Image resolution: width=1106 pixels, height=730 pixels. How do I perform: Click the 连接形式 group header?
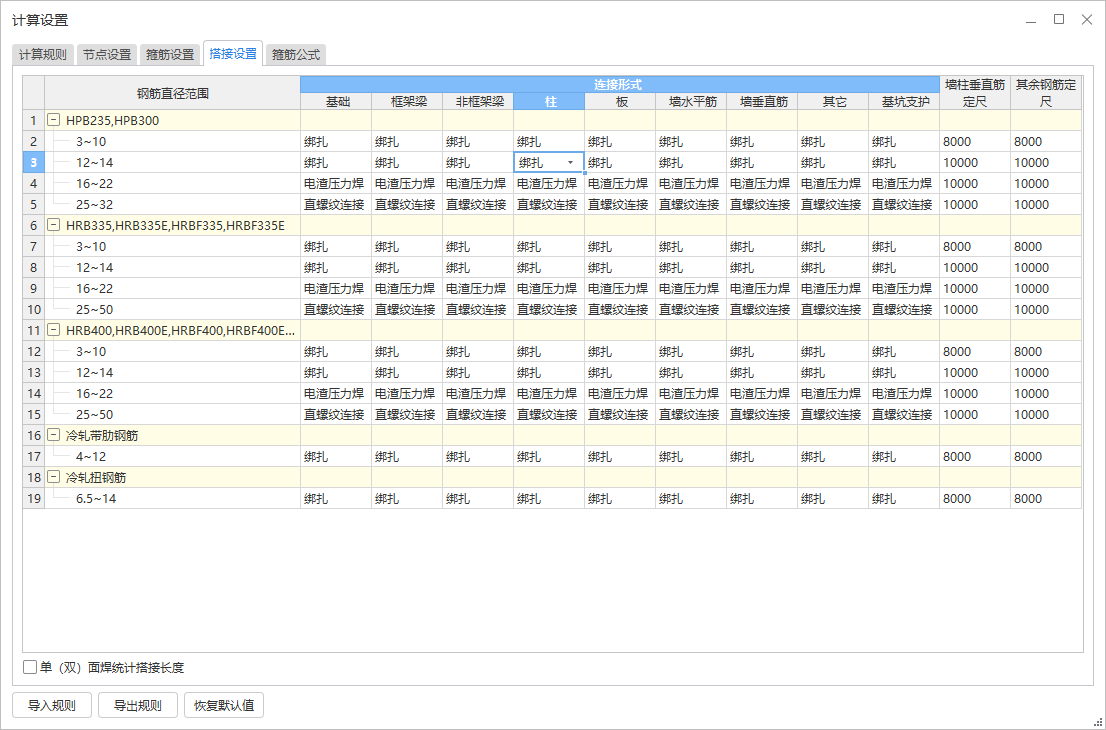pyautogui.click(x=620, y=85)
